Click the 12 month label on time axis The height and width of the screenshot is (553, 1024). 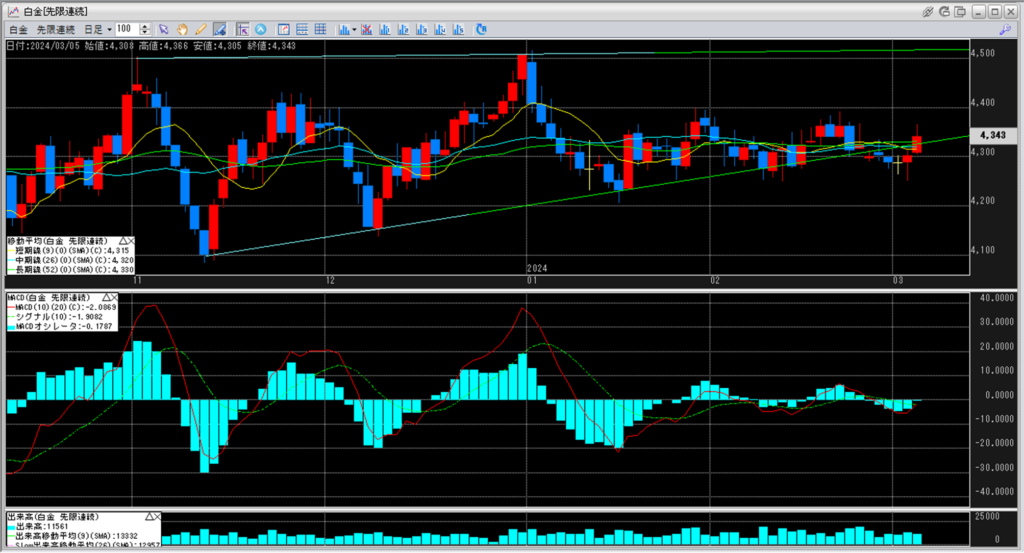(330, 281)
